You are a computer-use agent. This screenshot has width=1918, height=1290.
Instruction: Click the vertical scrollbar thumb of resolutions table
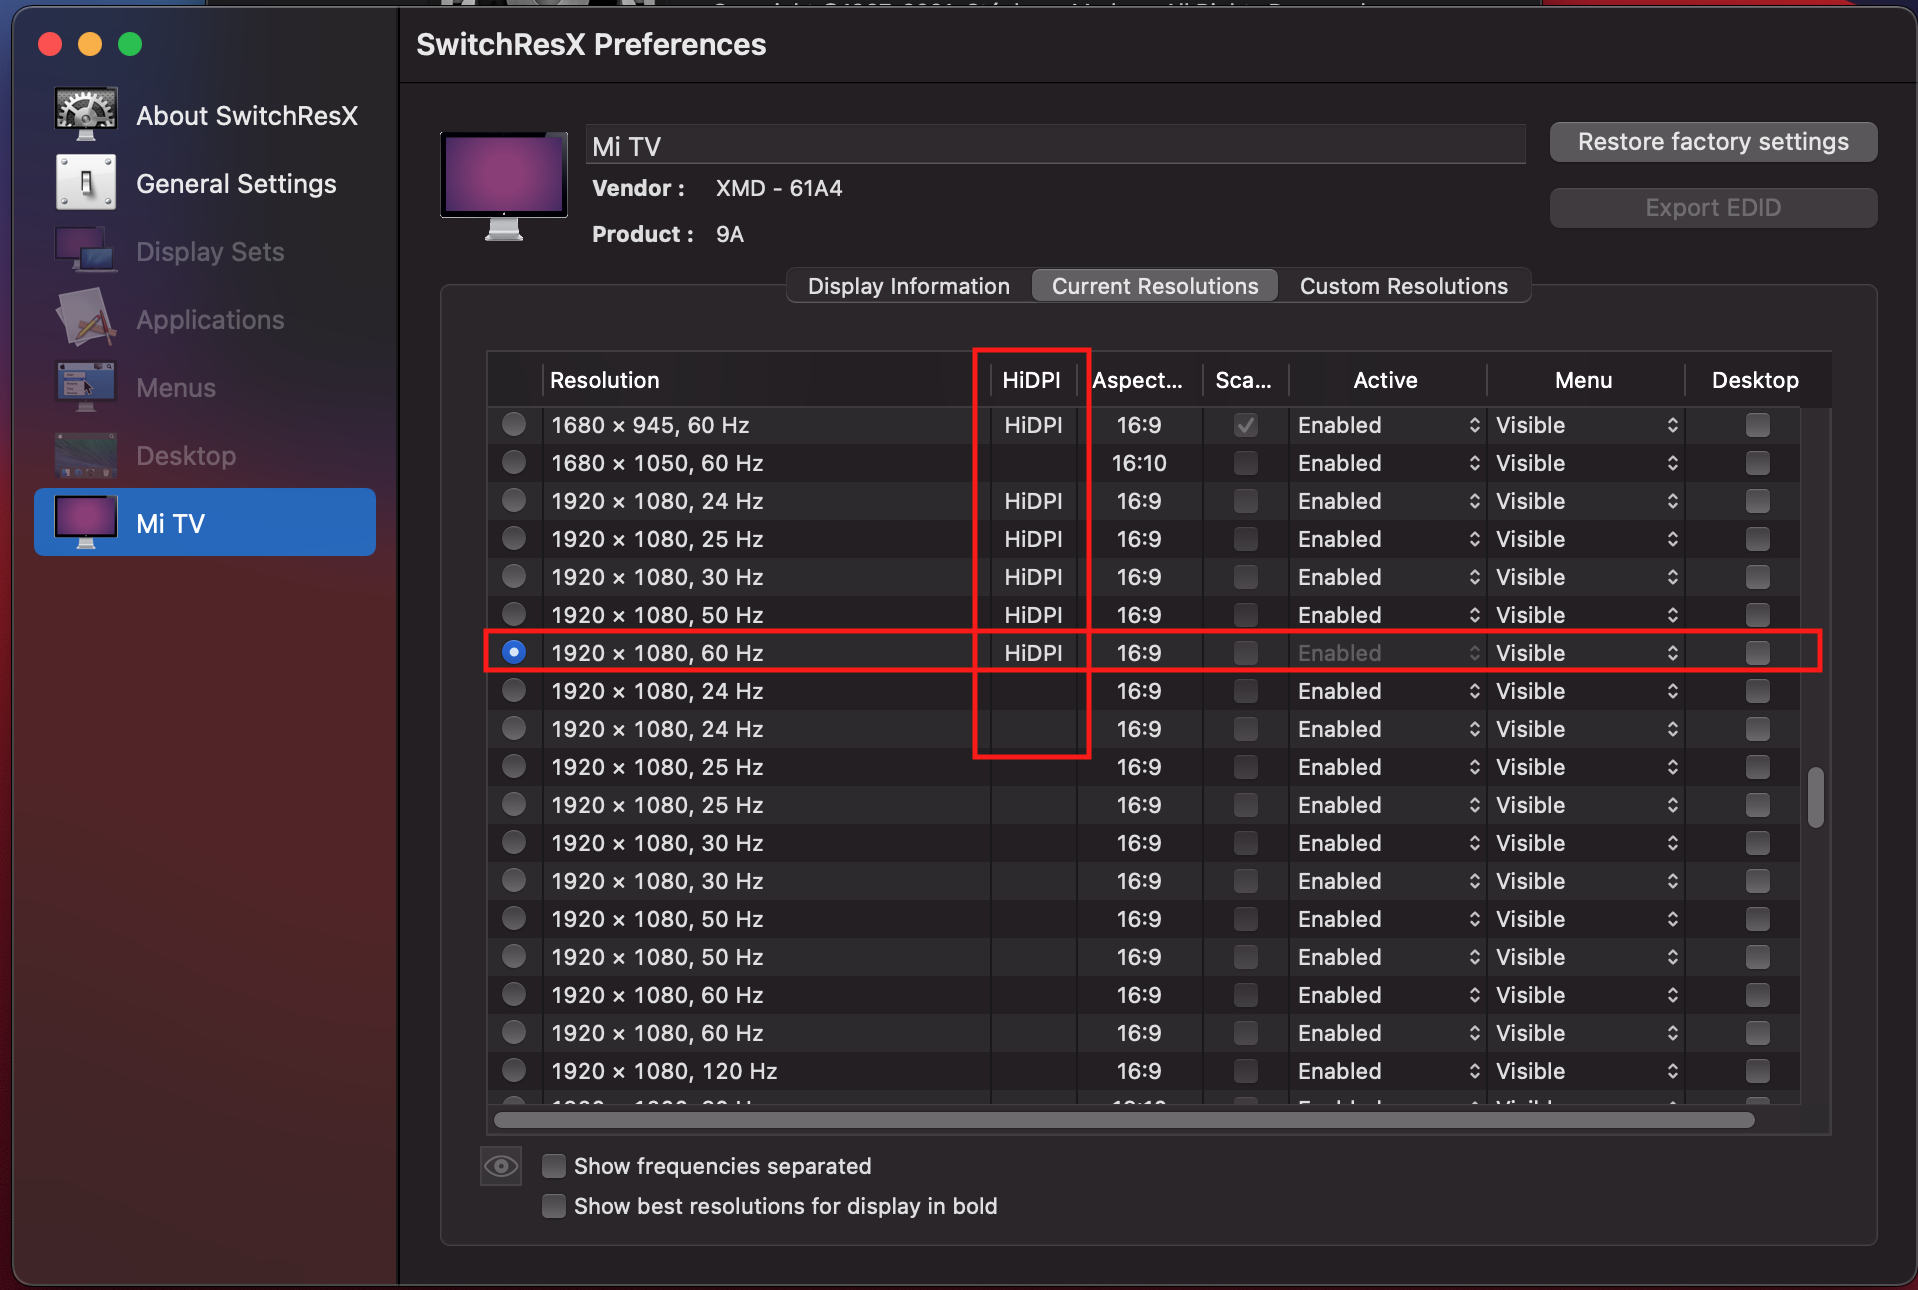(1816, 797)
